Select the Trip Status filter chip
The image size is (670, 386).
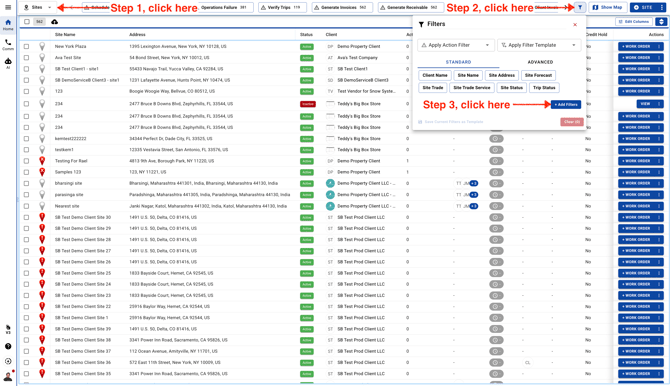[544, 88]
